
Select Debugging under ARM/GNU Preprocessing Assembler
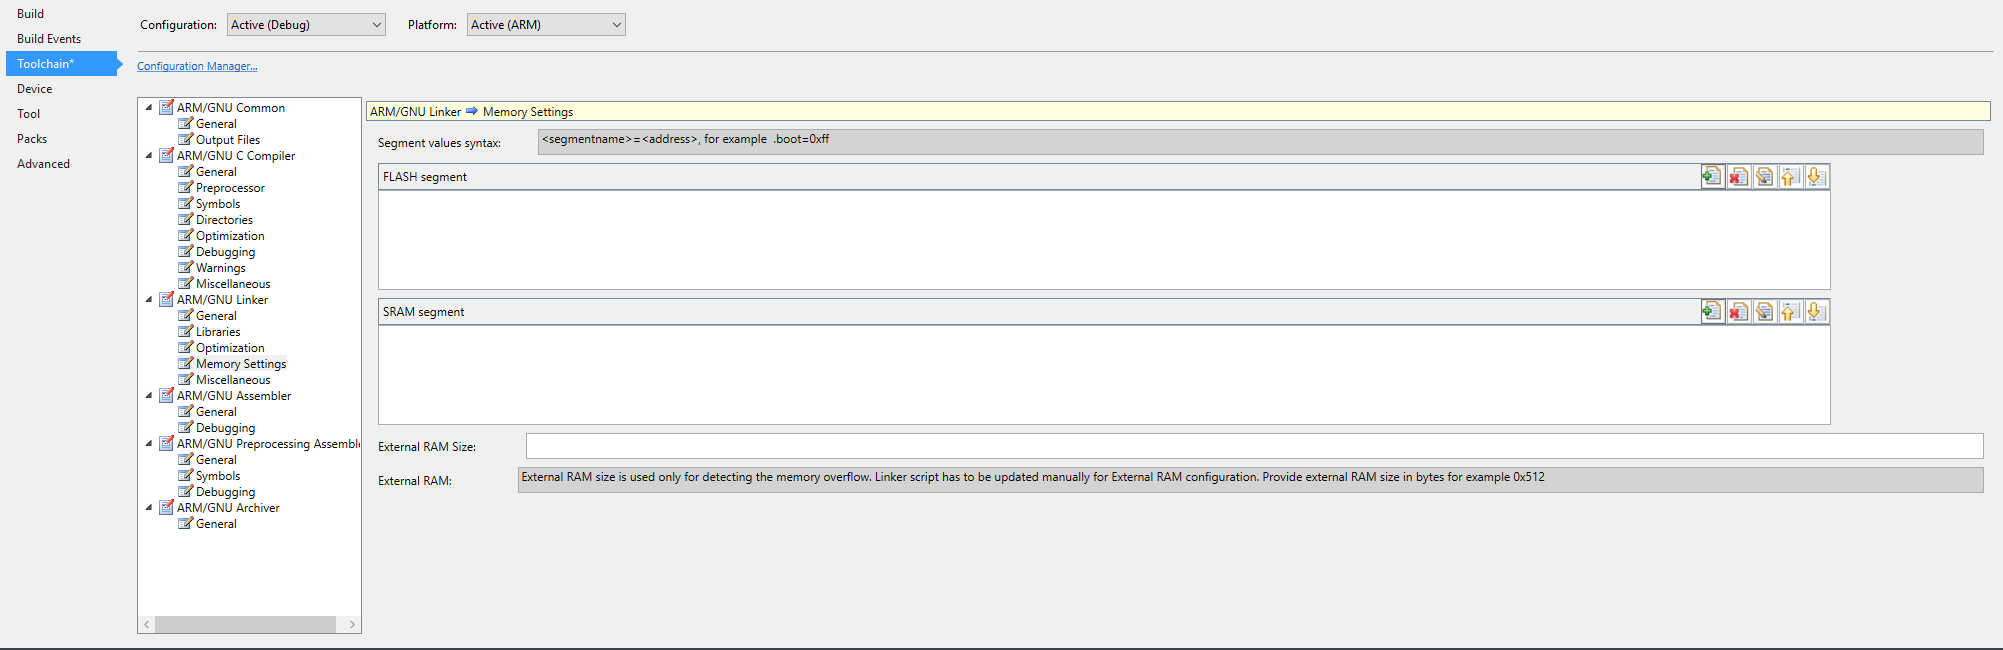(225, 492)
